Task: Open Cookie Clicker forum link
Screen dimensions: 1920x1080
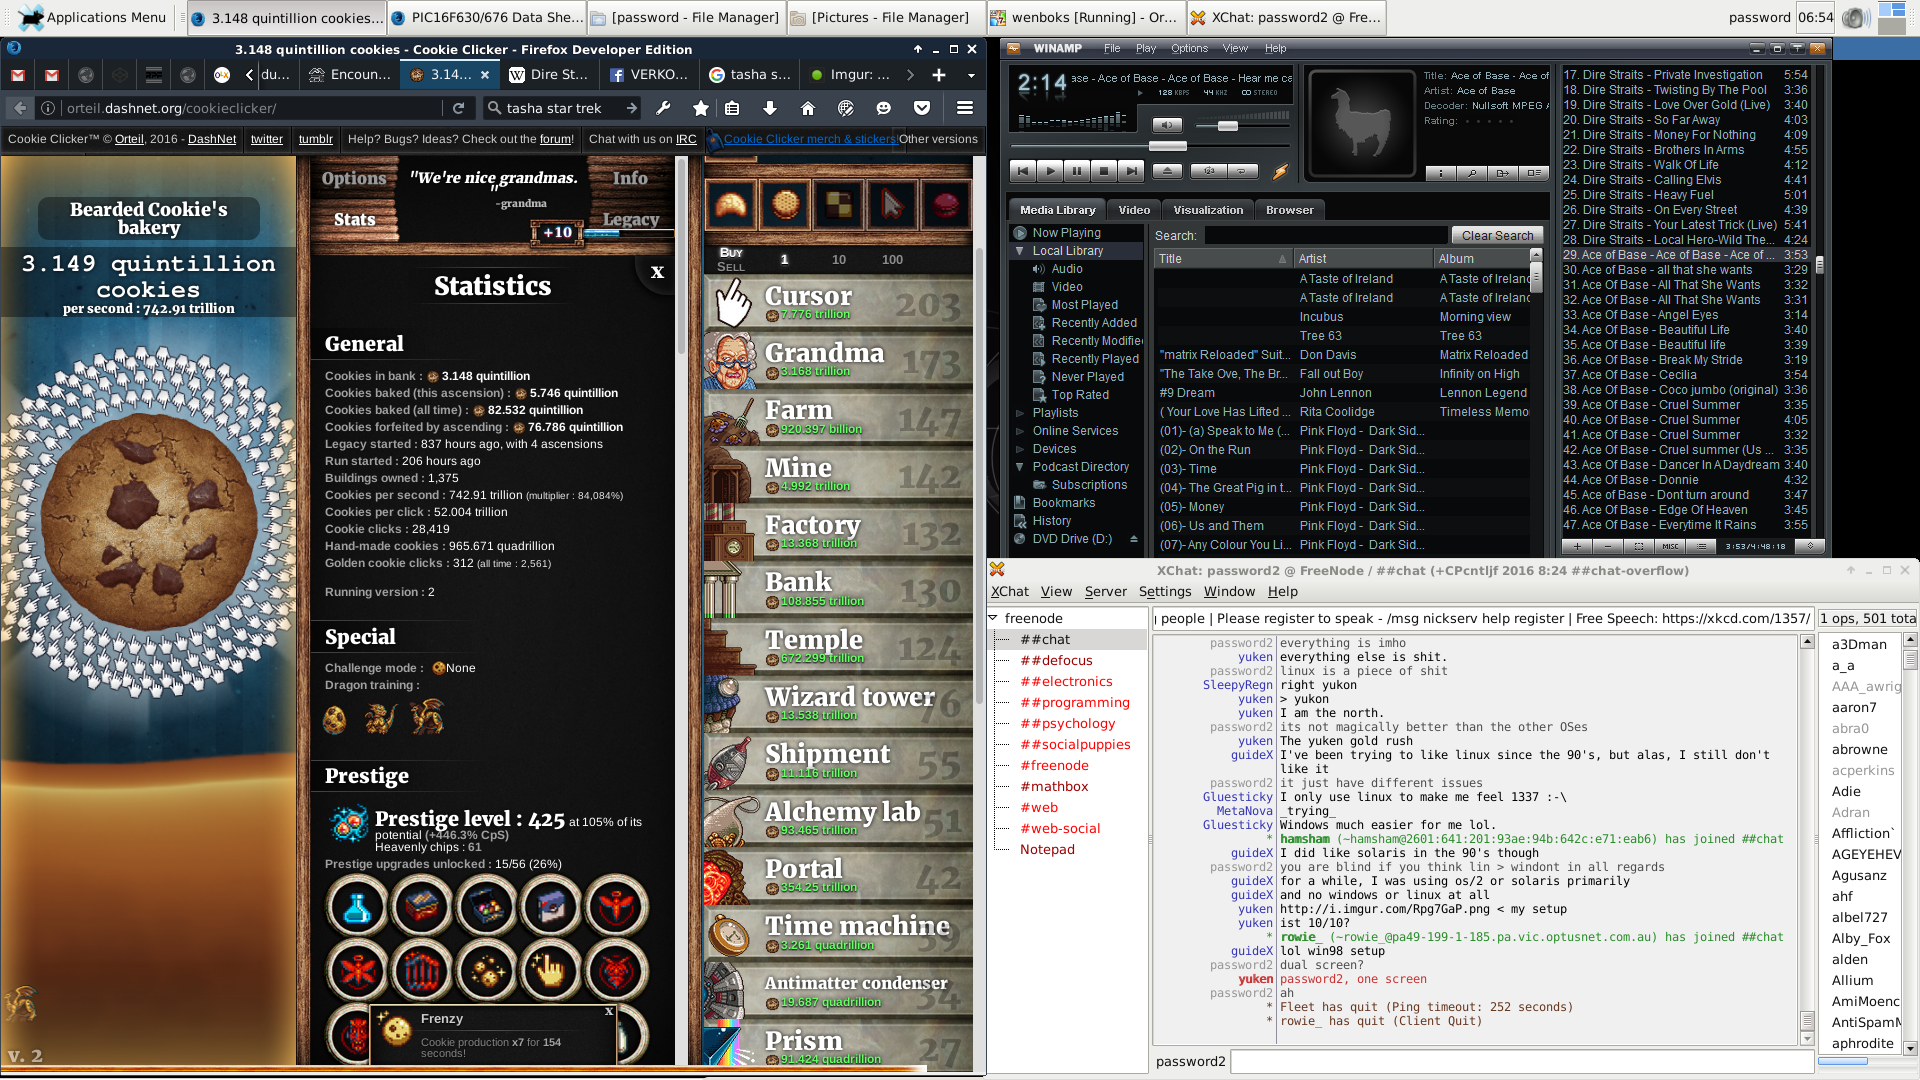Action: click(x=555, y=139)
